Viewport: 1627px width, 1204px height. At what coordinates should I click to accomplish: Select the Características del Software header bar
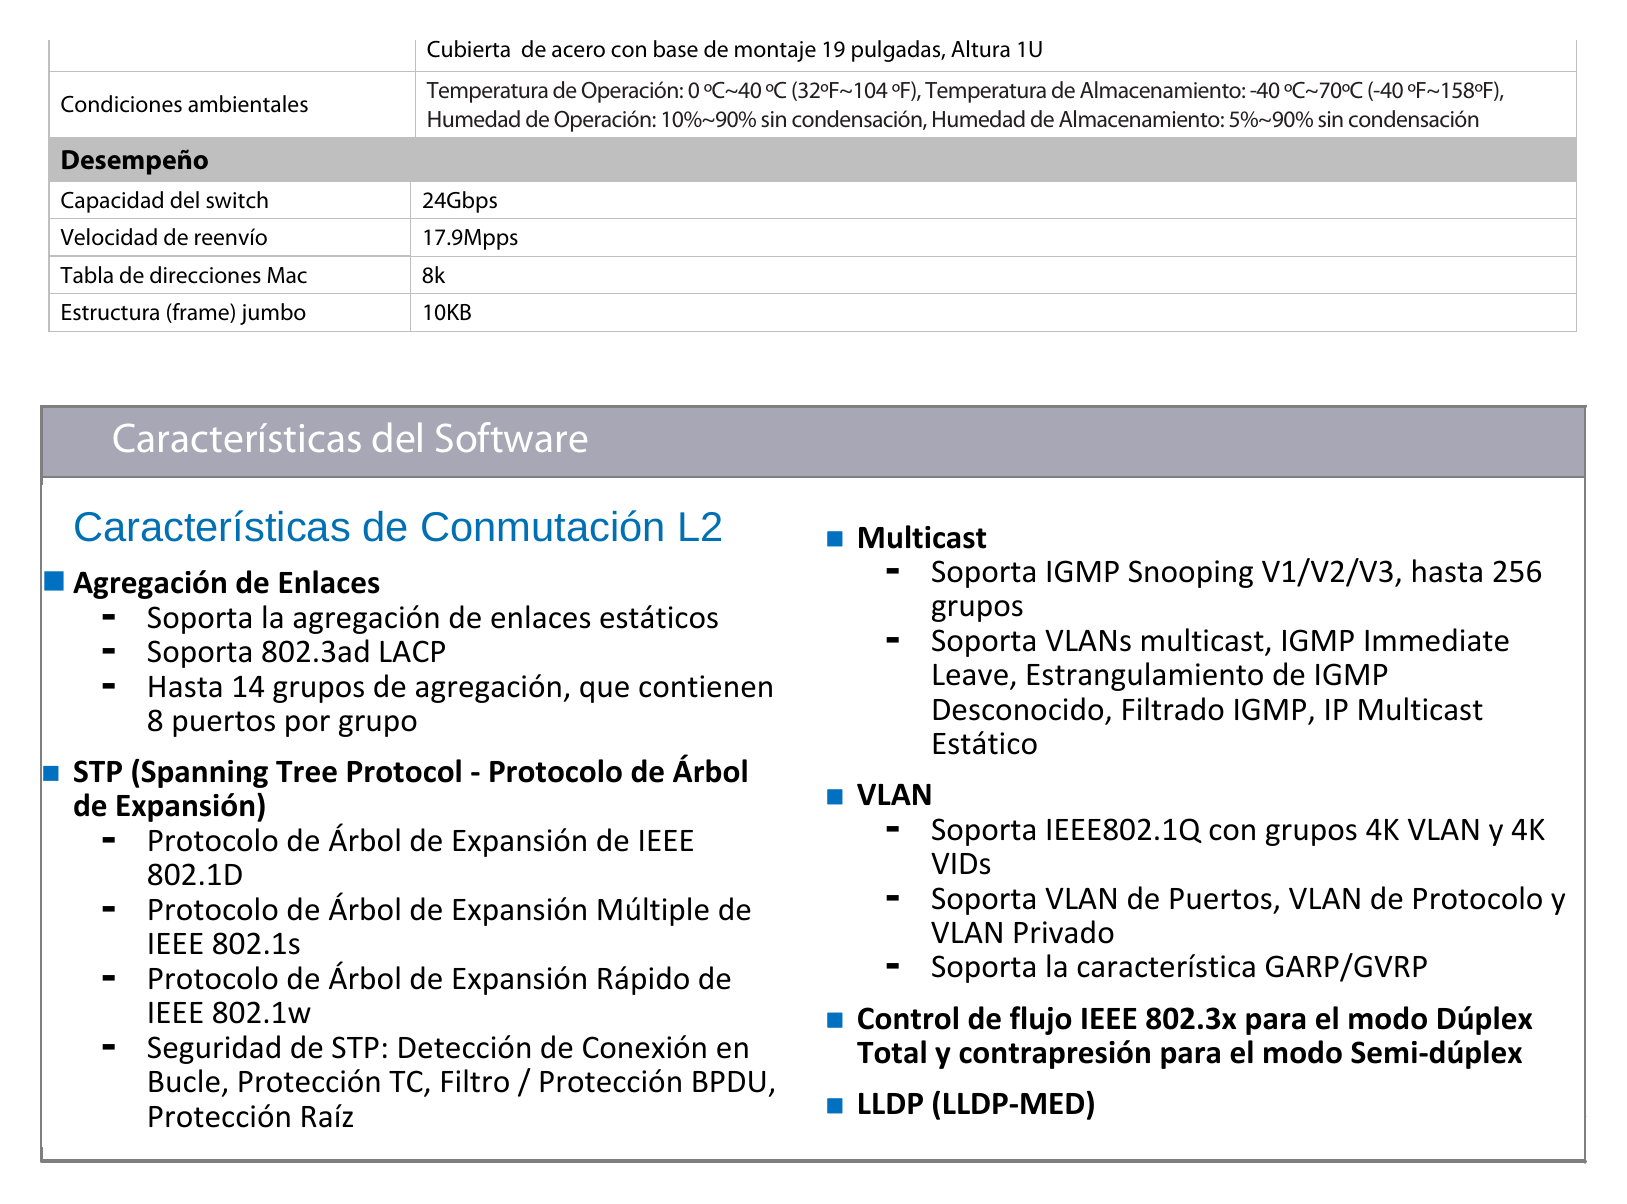point(813,441)
